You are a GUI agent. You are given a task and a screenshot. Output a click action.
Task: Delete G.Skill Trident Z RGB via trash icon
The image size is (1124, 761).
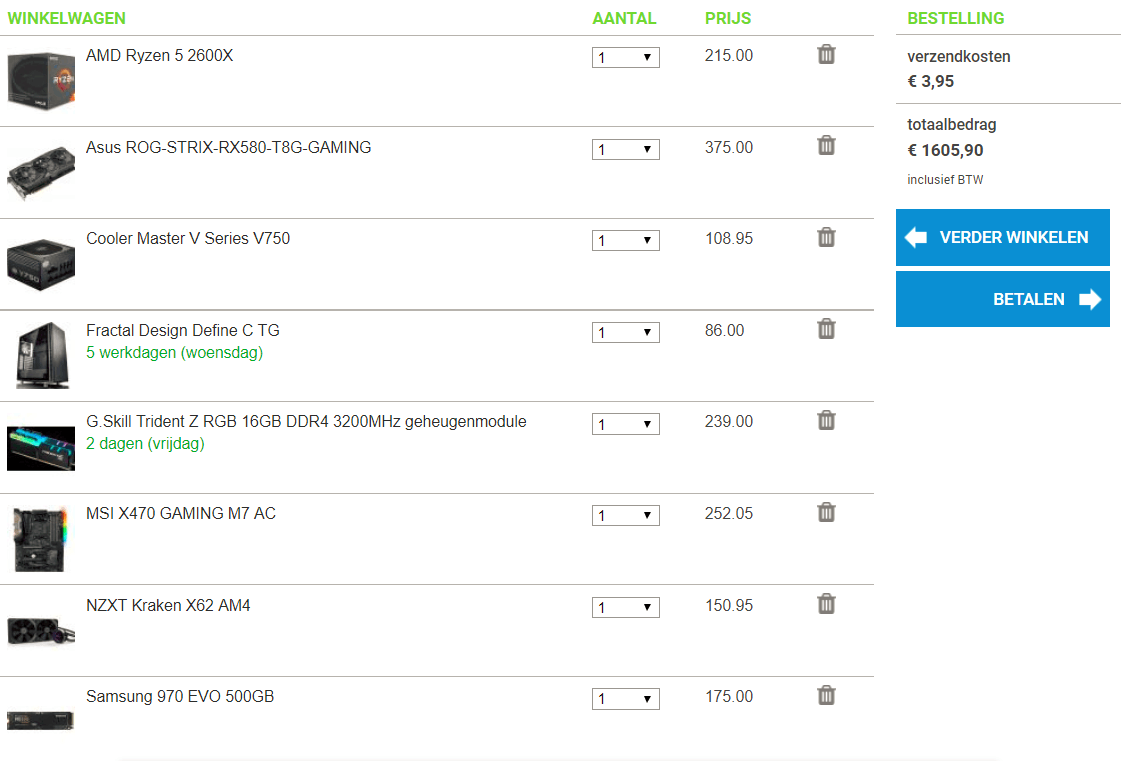827,421
